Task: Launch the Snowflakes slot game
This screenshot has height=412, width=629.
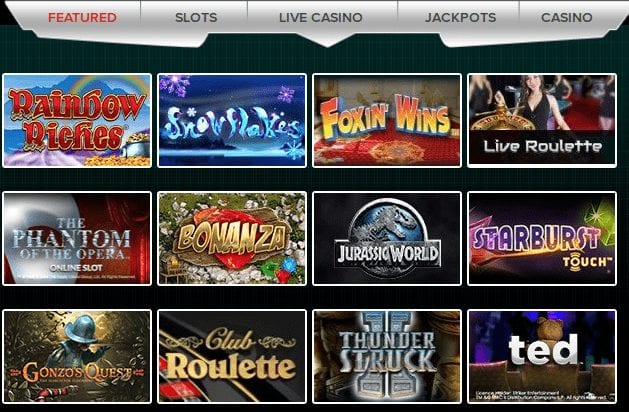Action: click(x=232, y=120)
